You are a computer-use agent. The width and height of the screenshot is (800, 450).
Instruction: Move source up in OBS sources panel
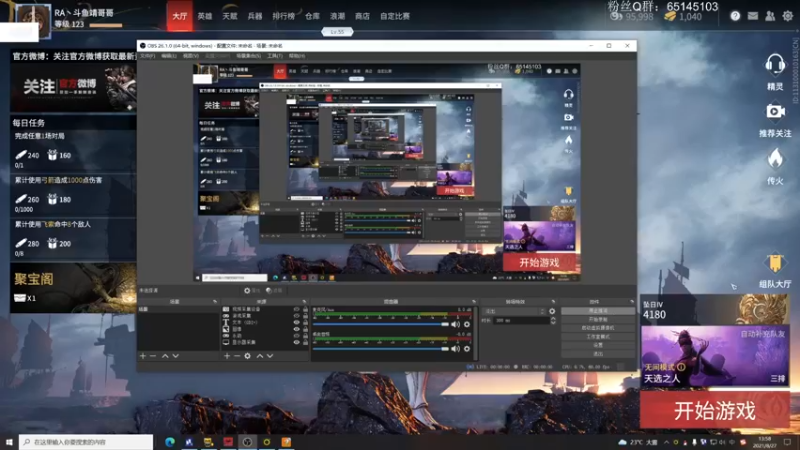260,356
